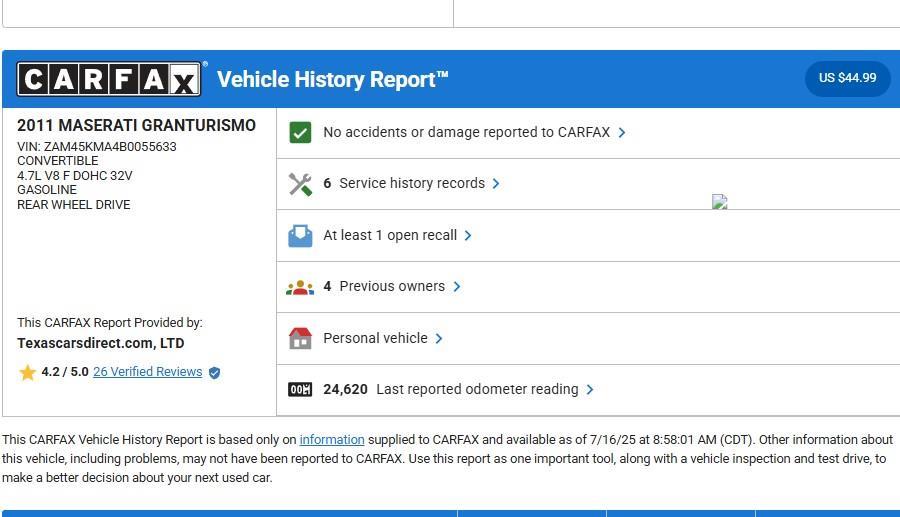Viewport: 900px width, 517px height.
Task: Follow the information link in disclaimer
Action: [331, 440]
